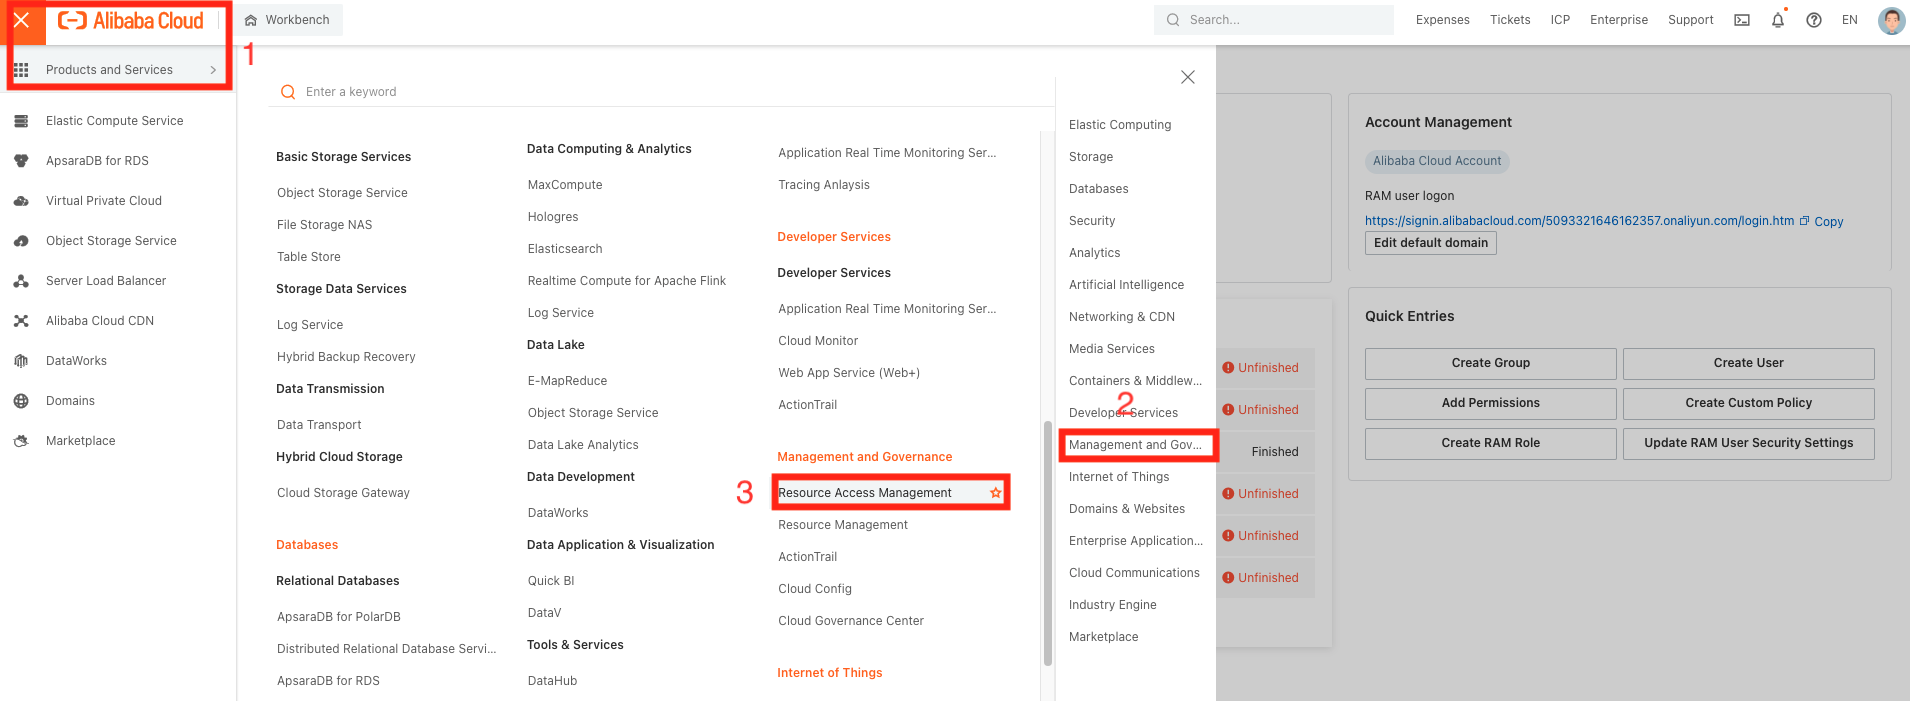This screenshot has height=701, width=1910.
Task: Click Create Group button
Action: point(1491,363)
